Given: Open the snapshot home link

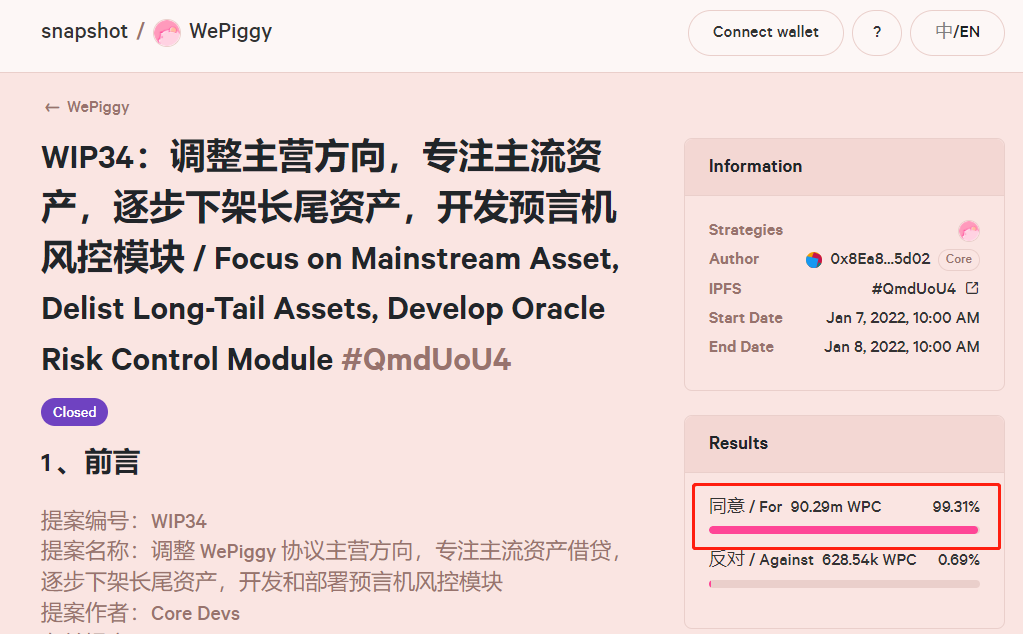Looking at the screenshot, I should click(84, 31).
